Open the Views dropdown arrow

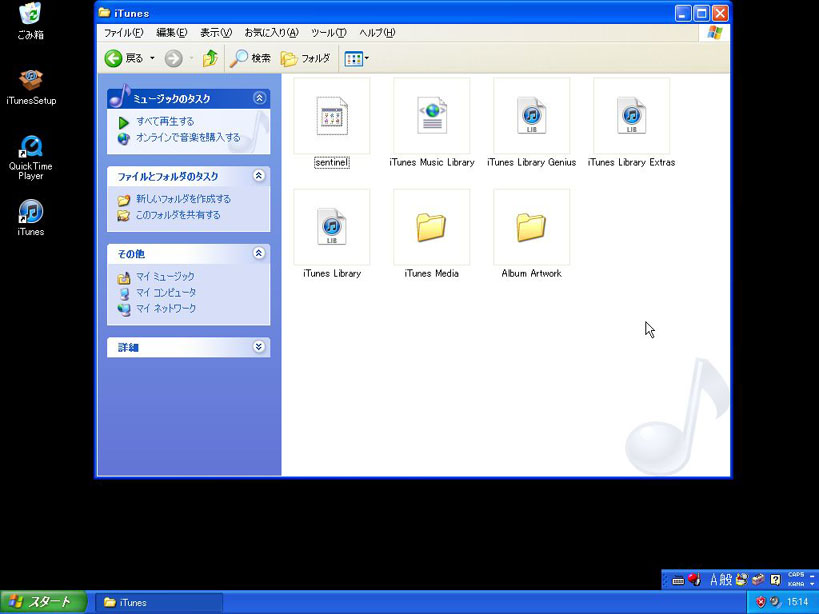(x=367, y=58)
